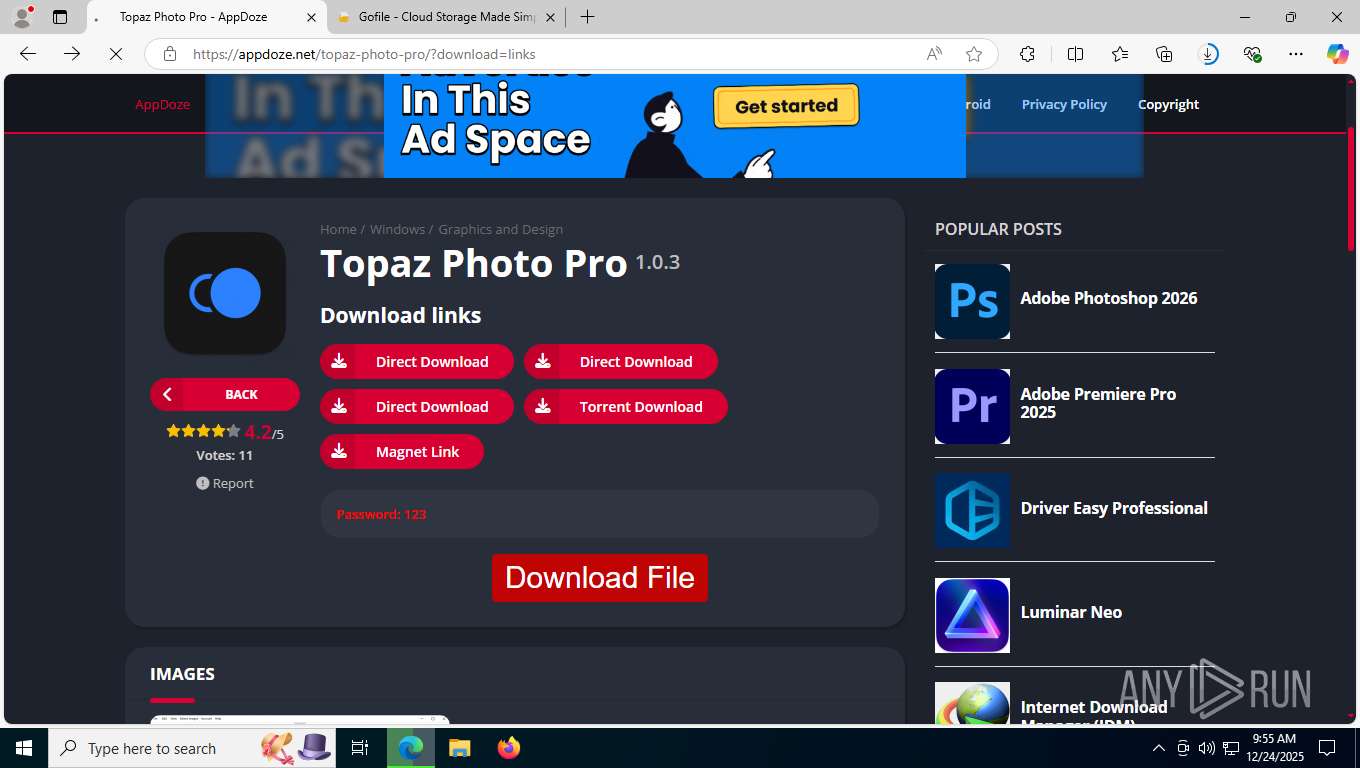Show hidden tray icons chevron
The height and width of the screenshot is (768, 1360).
coord(1158,748)
